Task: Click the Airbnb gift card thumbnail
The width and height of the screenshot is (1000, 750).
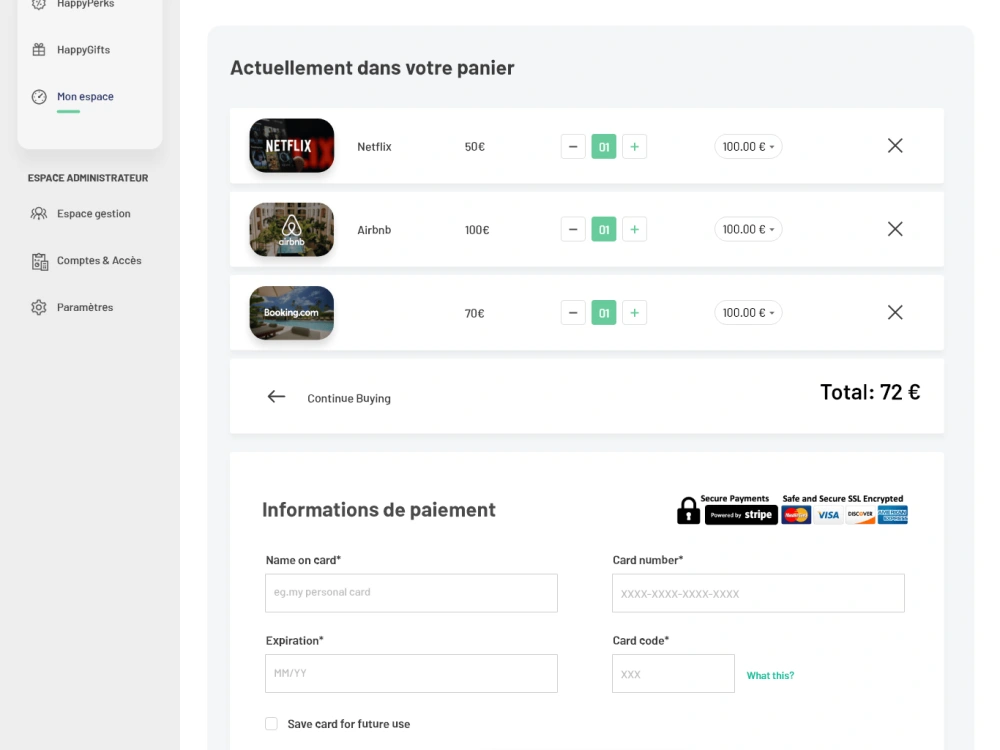Action: coord(291,230)
